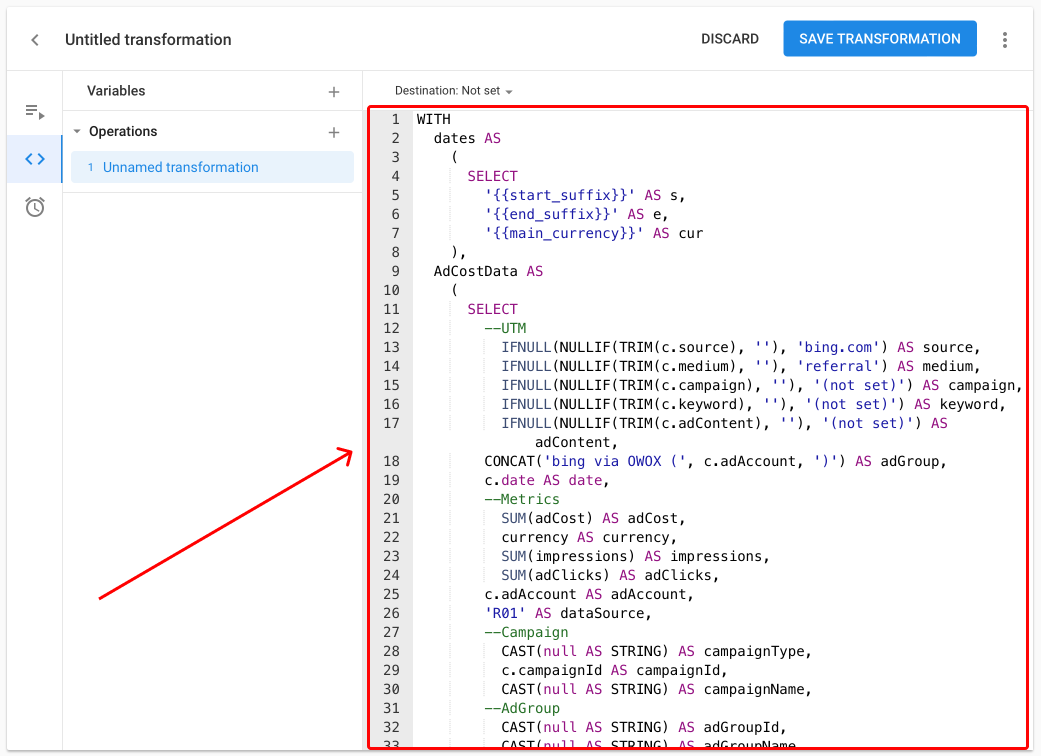
Task: Click the Operations section label
Action: [x=123, y=131]
